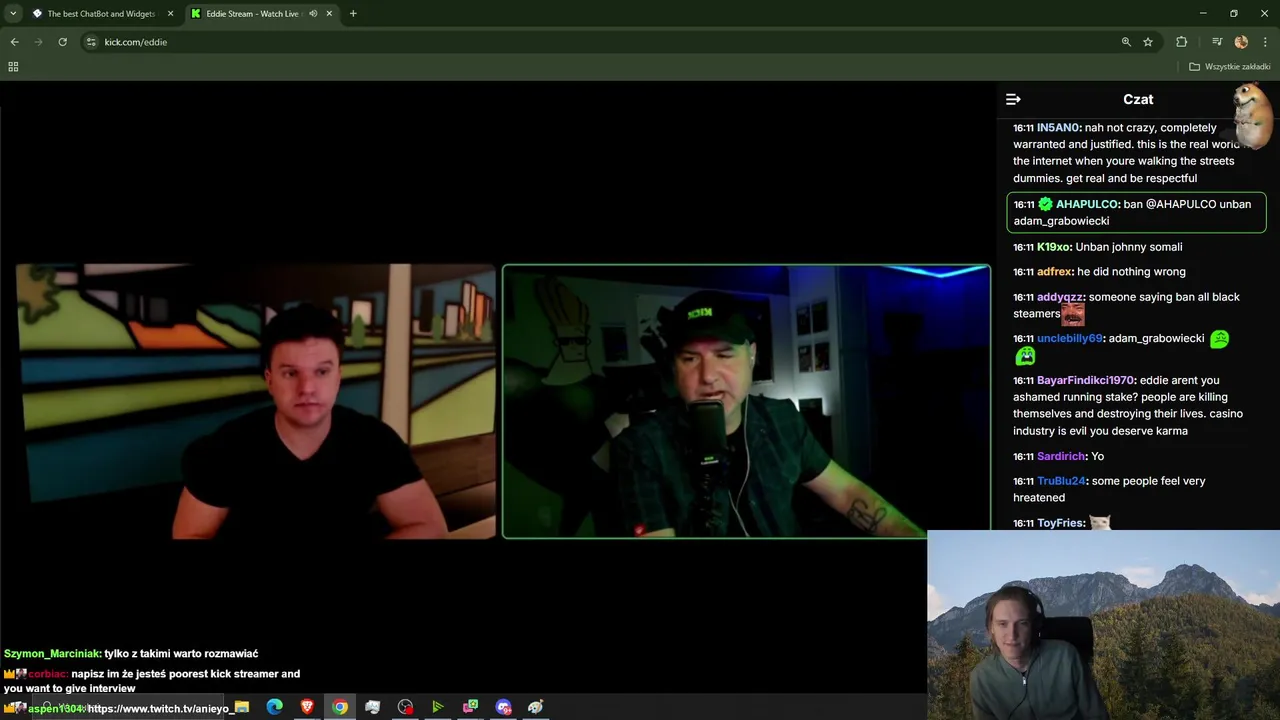Click the webcam overlay with mountain background
Screen dimensions: 1280x720
coord(1103,625)
